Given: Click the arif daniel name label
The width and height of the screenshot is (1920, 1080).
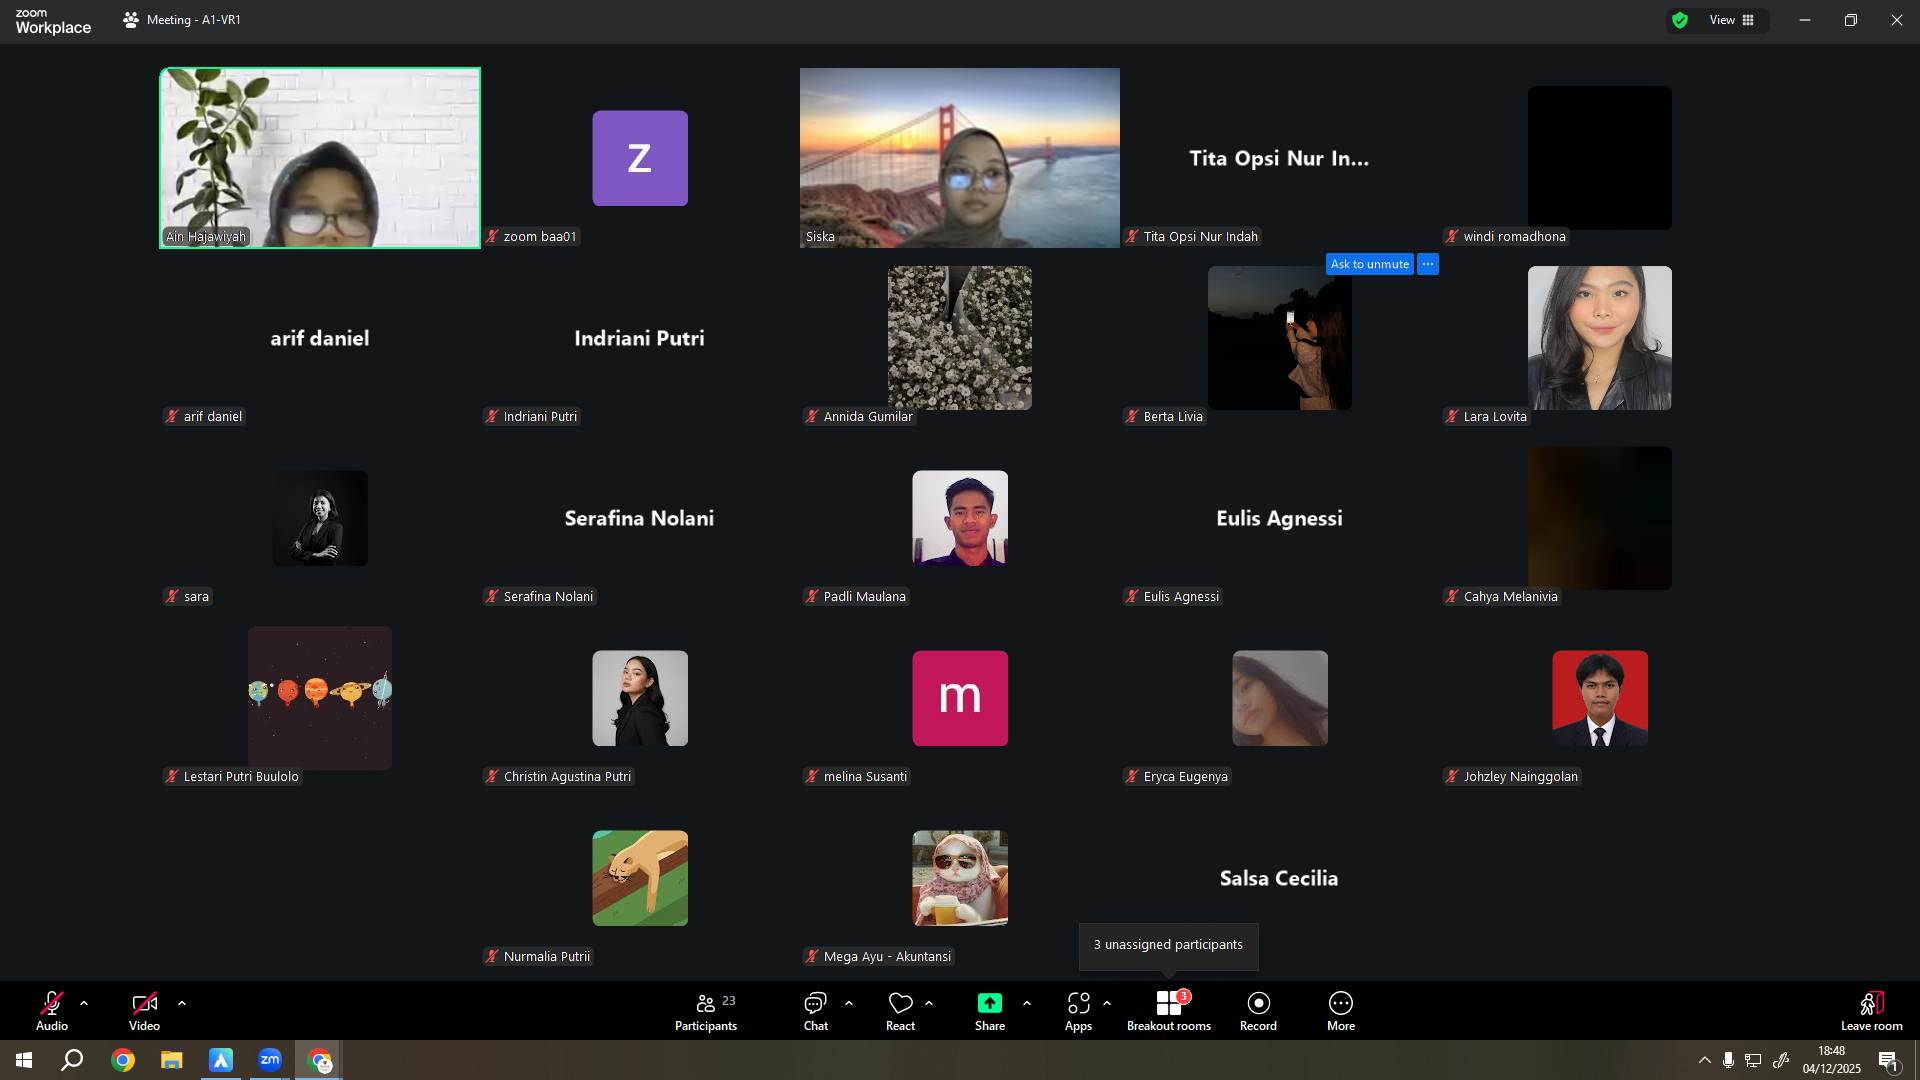Looking at the screenshot, I should point(212,417).
